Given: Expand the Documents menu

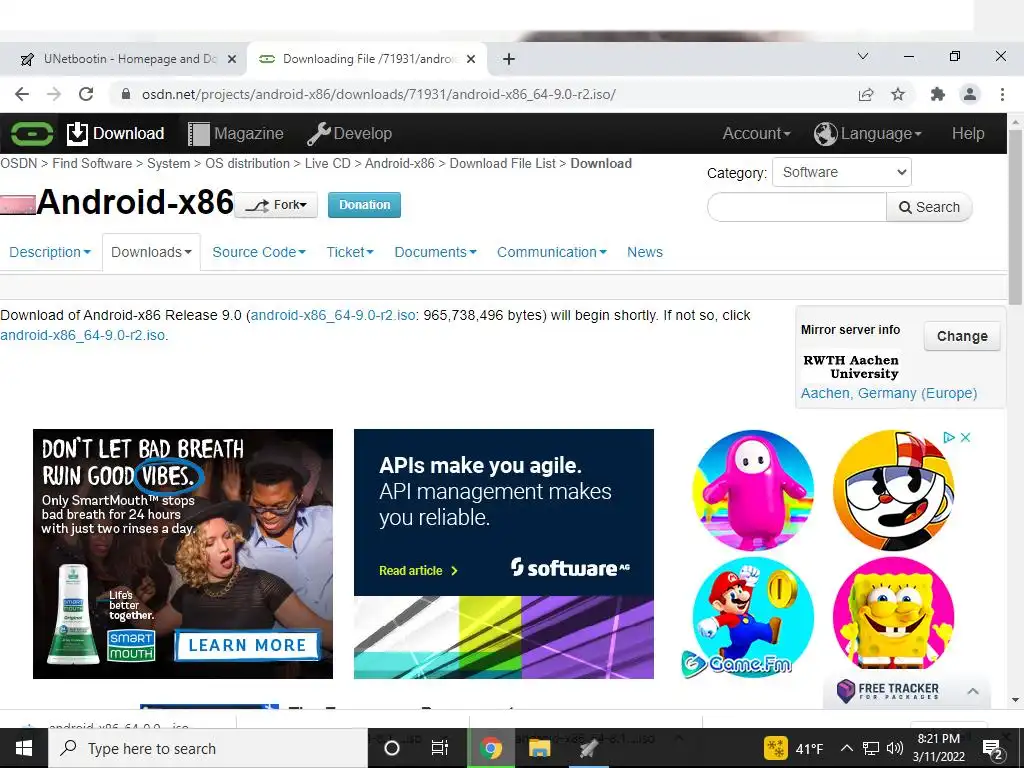Looking at the screenshot, I should pos(436,252).
